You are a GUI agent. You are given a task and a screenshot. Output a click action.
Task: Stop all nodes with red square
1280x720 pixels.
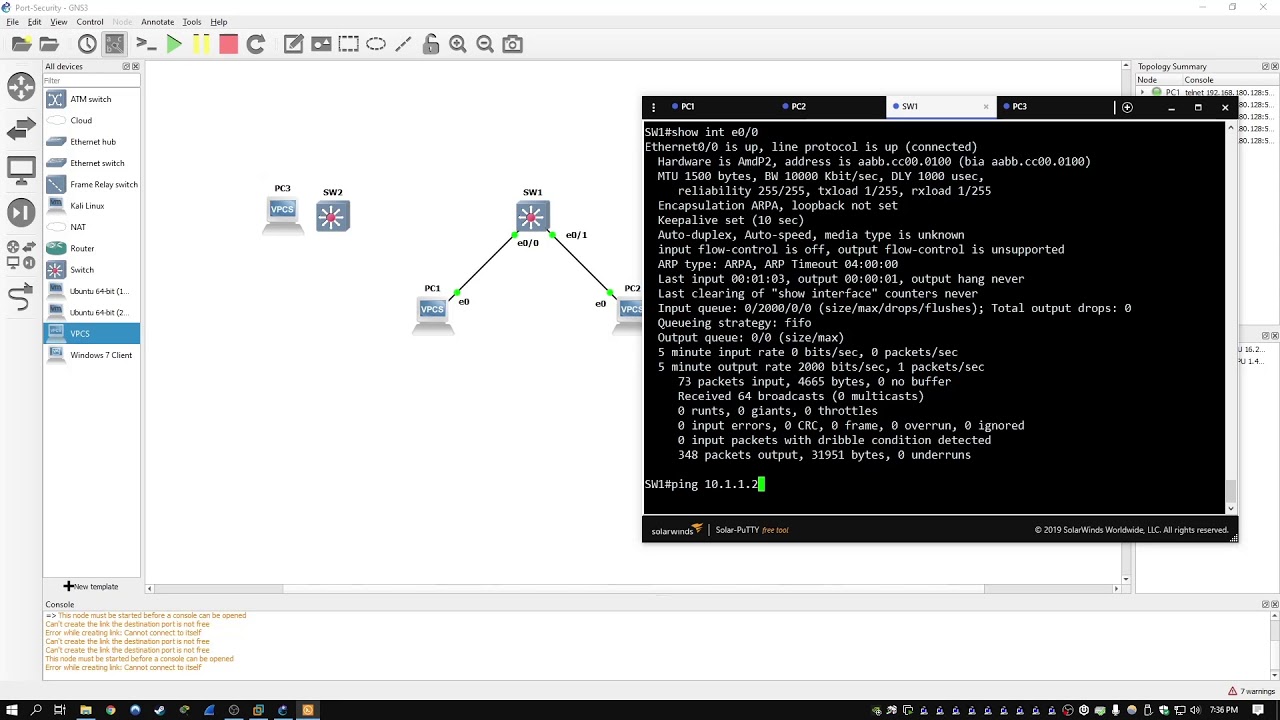click(228, 44)
